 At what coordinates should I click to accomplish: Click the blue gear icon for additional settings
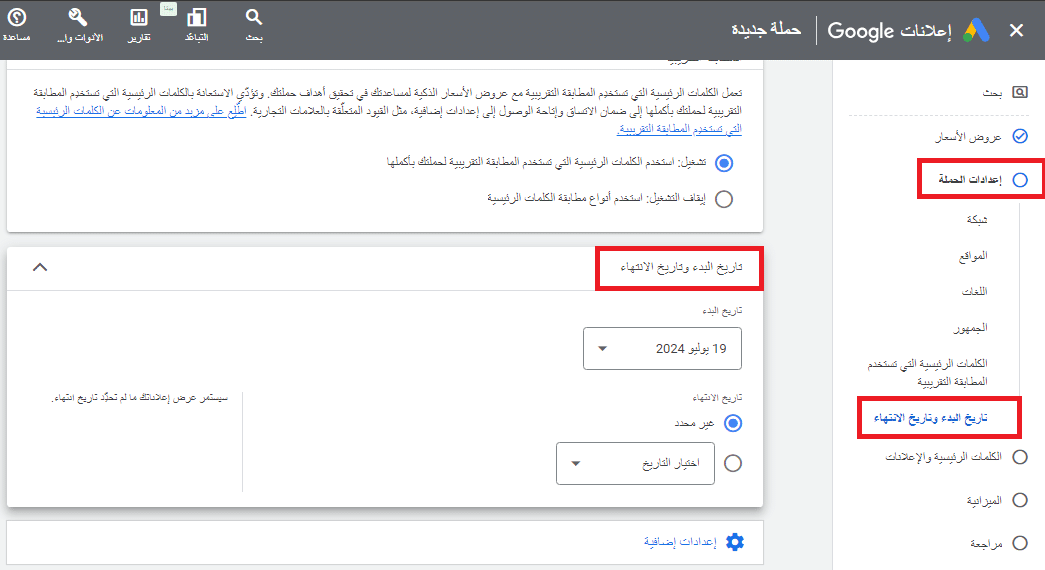(734, 542)
